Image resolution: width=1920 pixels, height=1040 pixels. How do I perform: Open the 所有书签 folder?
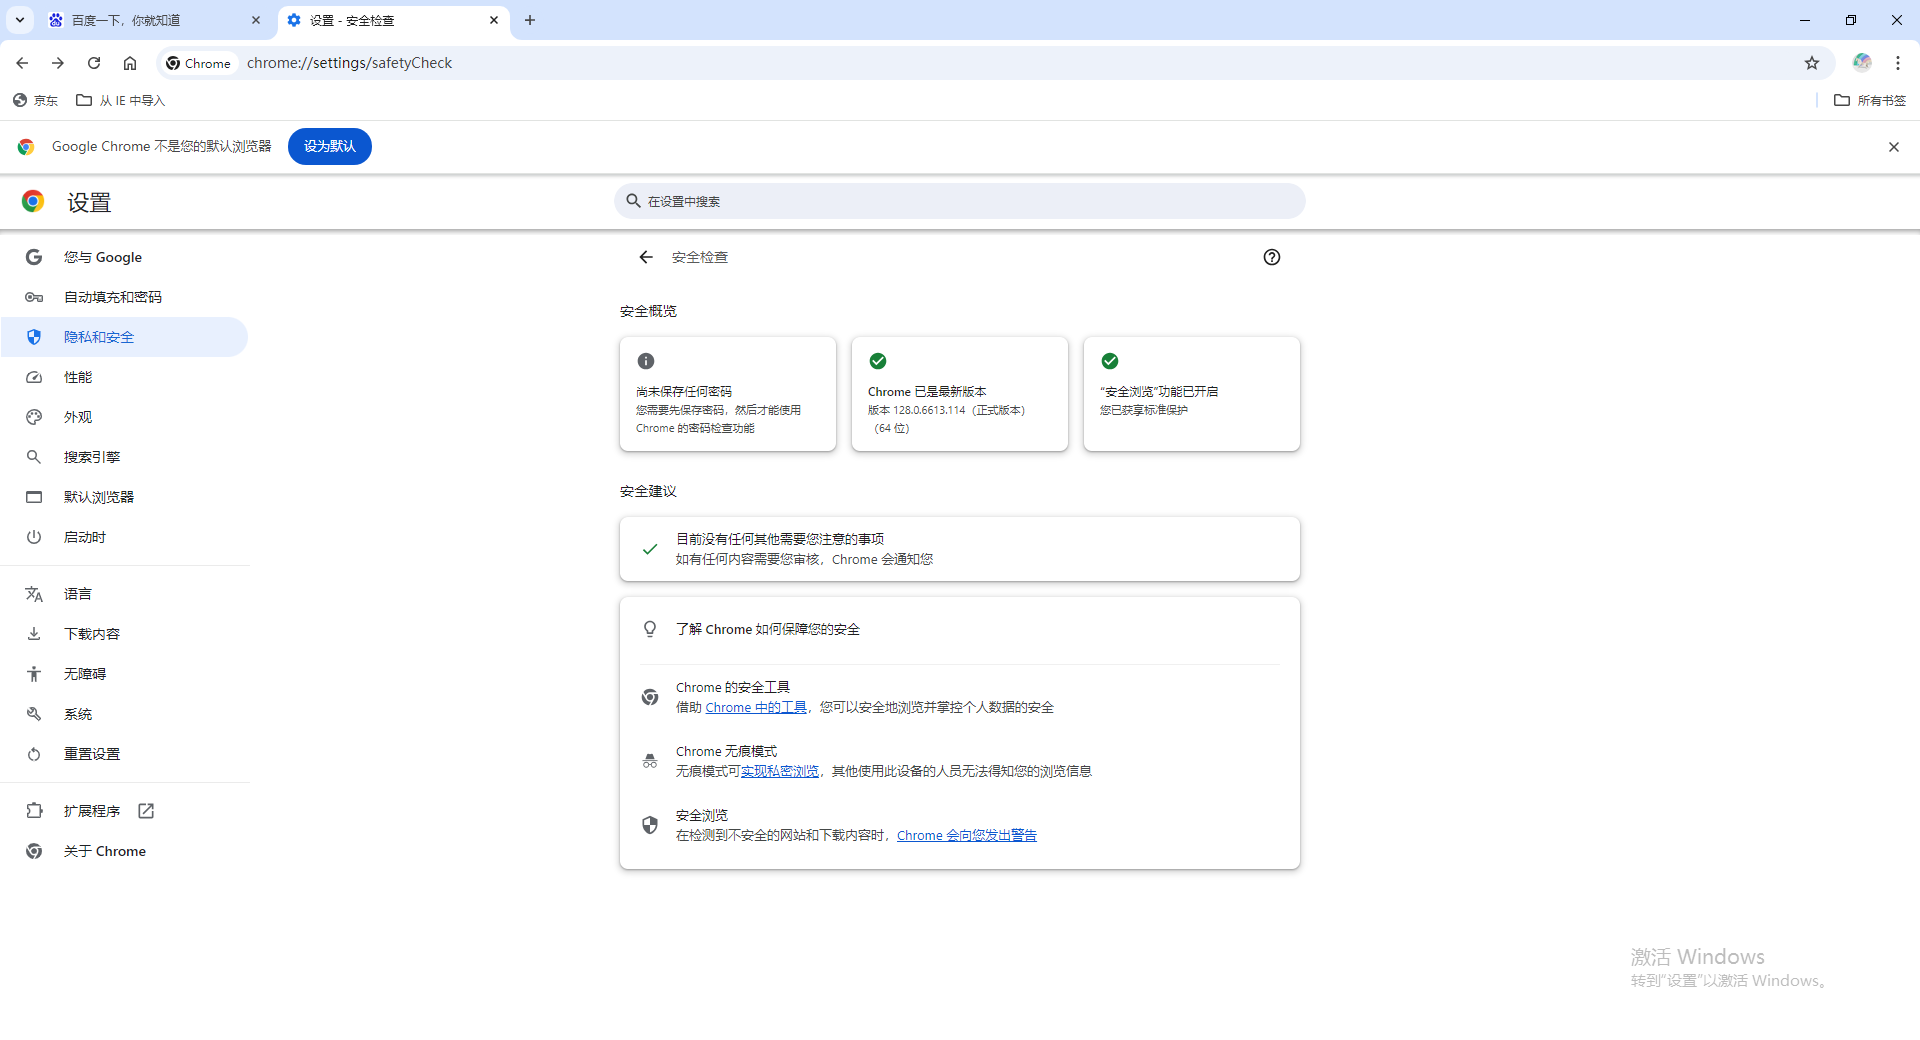click(x=1870, y=100)
